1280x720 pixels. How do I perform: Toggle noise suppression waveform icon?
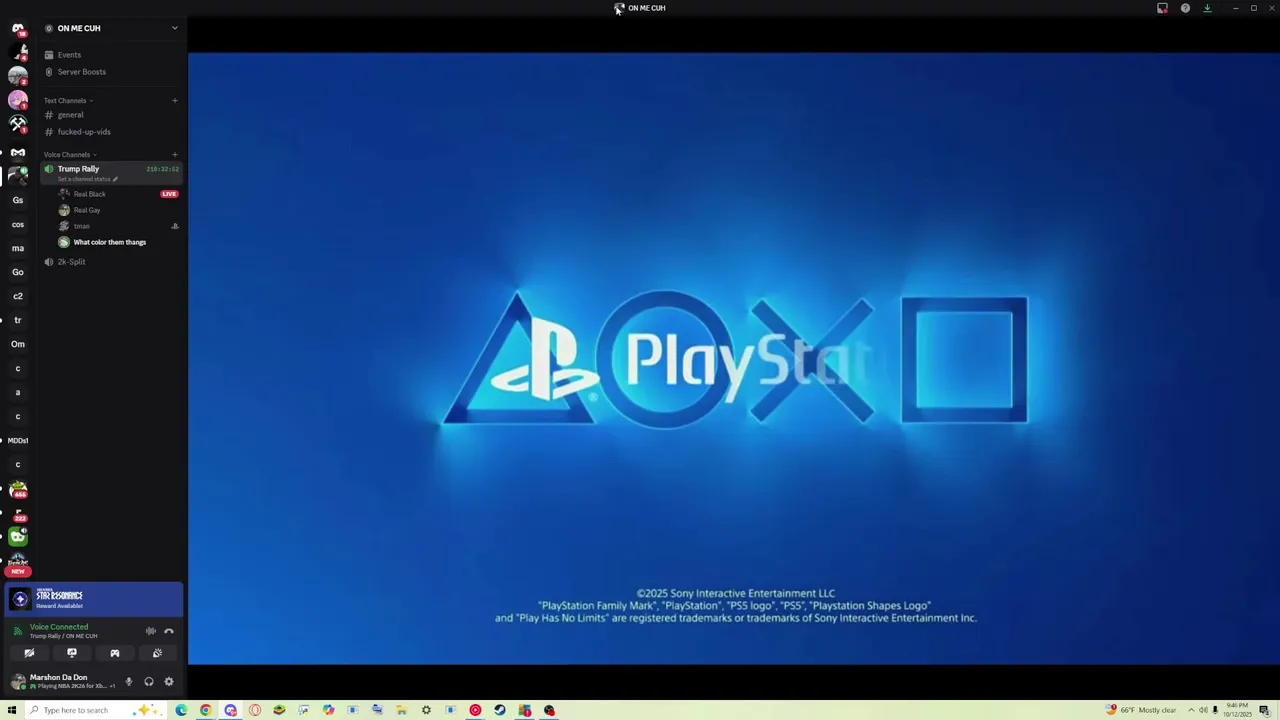150,631
